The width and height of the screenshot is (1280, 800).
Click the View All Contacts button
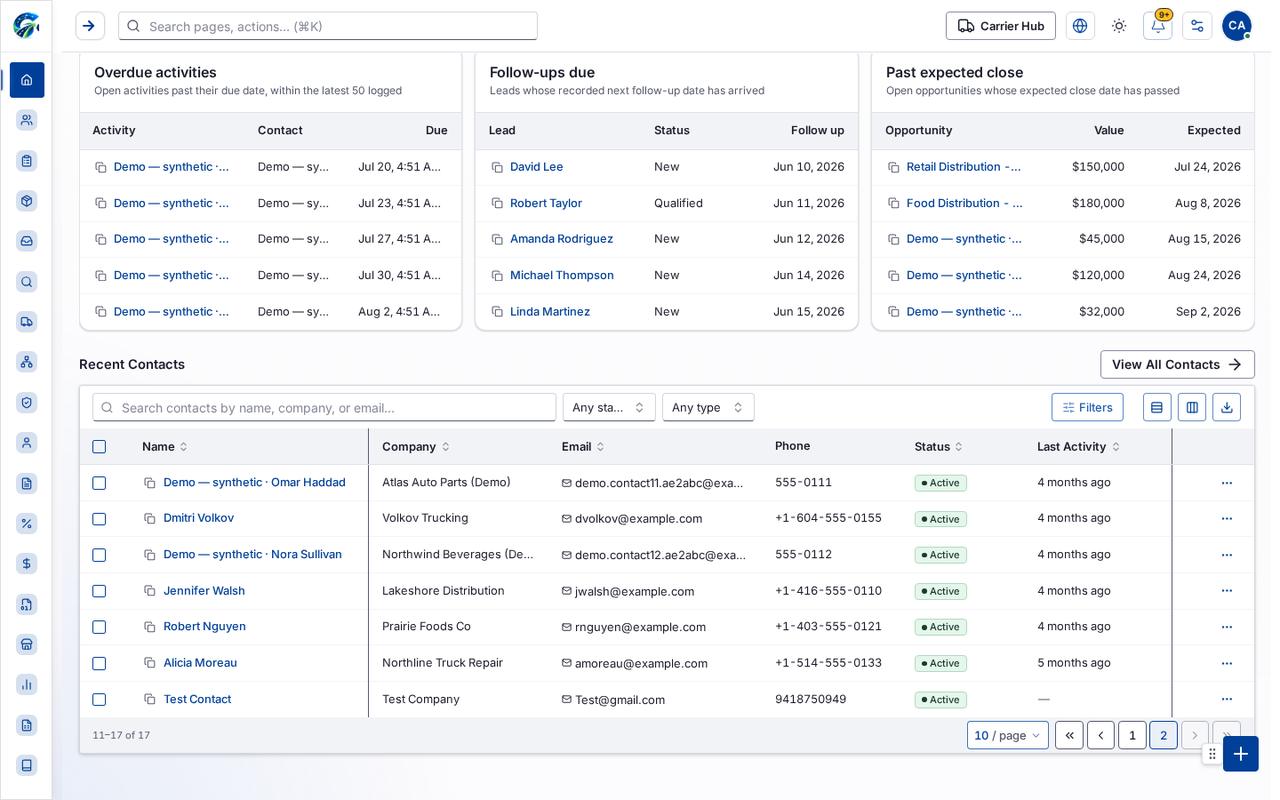click(1177, 364)
